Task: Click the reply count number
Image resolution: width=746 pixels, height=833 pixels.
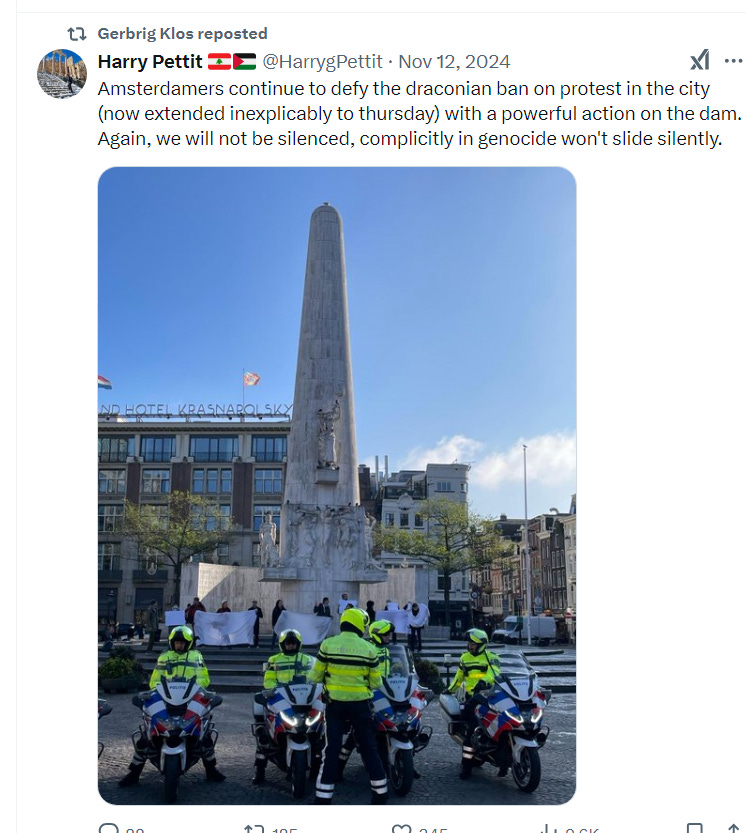Action: click(135, 830)
